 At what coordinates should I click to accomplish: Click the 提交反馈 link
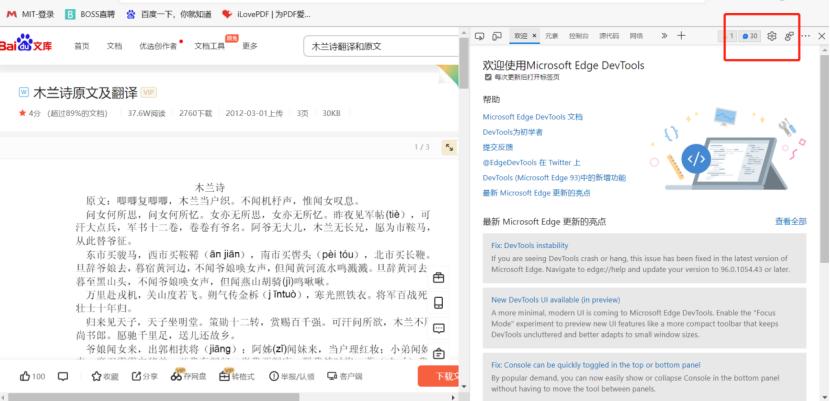(x=498, y=147)
